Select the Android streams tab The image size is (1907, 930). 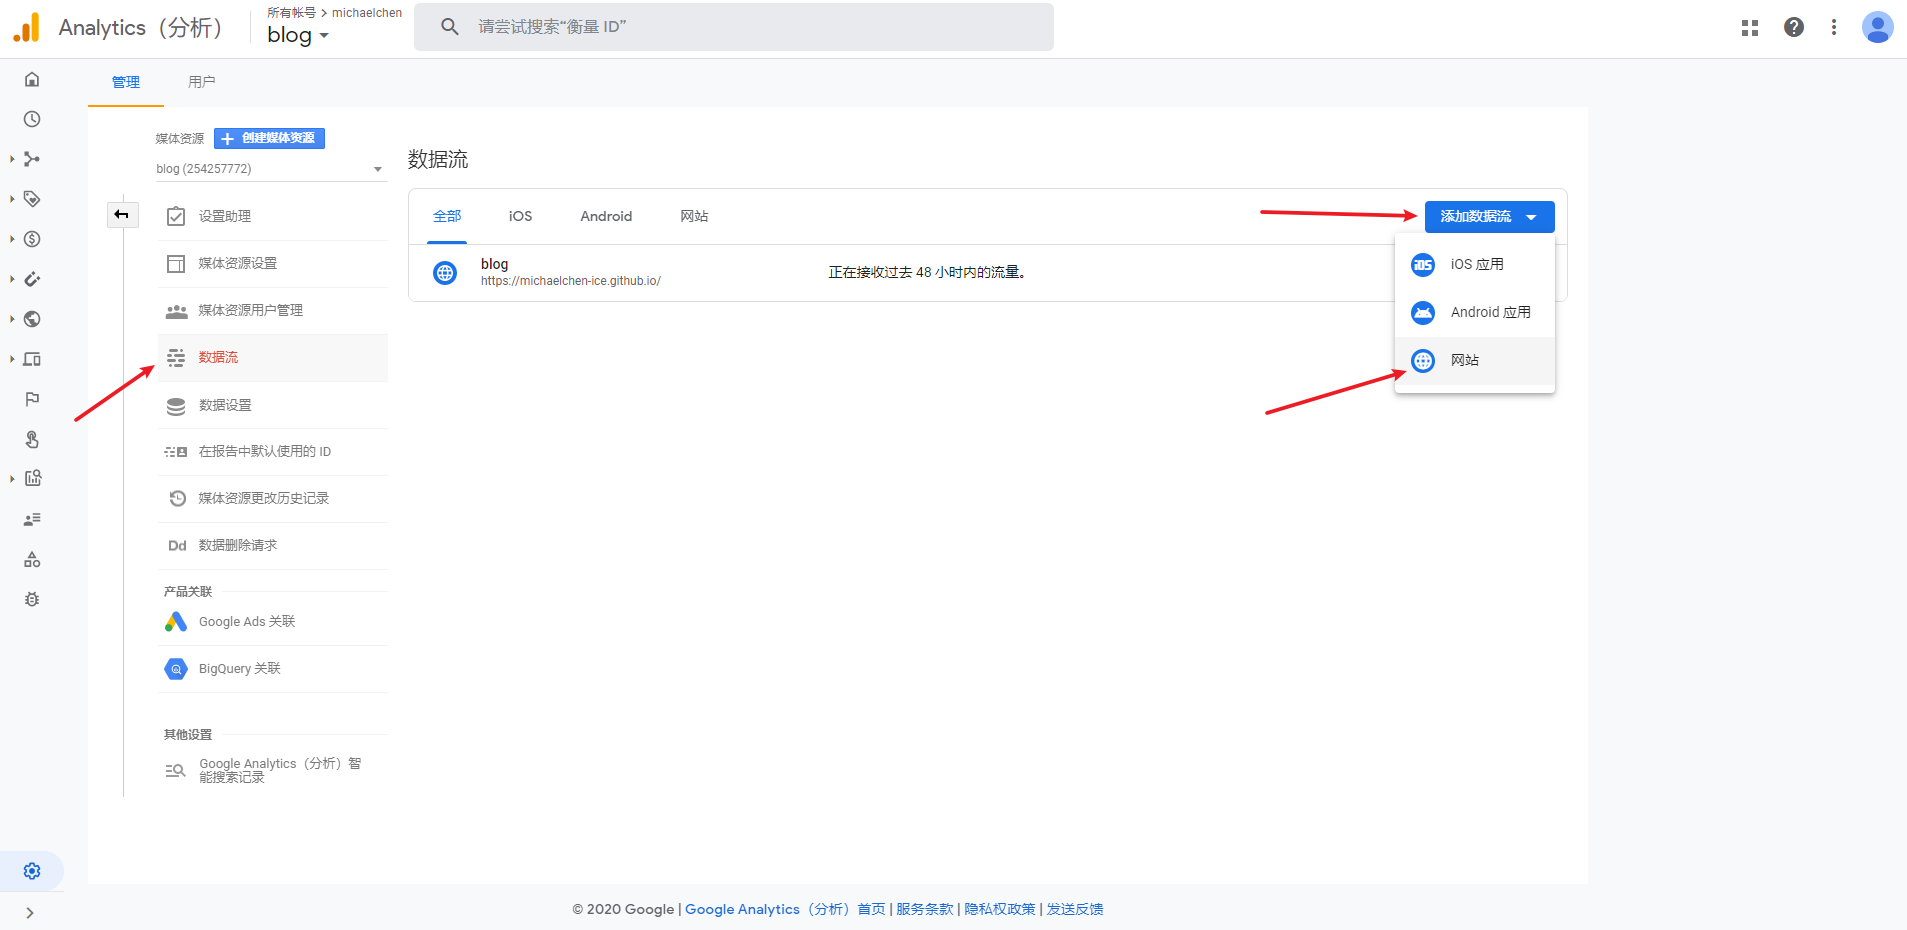(x=606, y=216)
